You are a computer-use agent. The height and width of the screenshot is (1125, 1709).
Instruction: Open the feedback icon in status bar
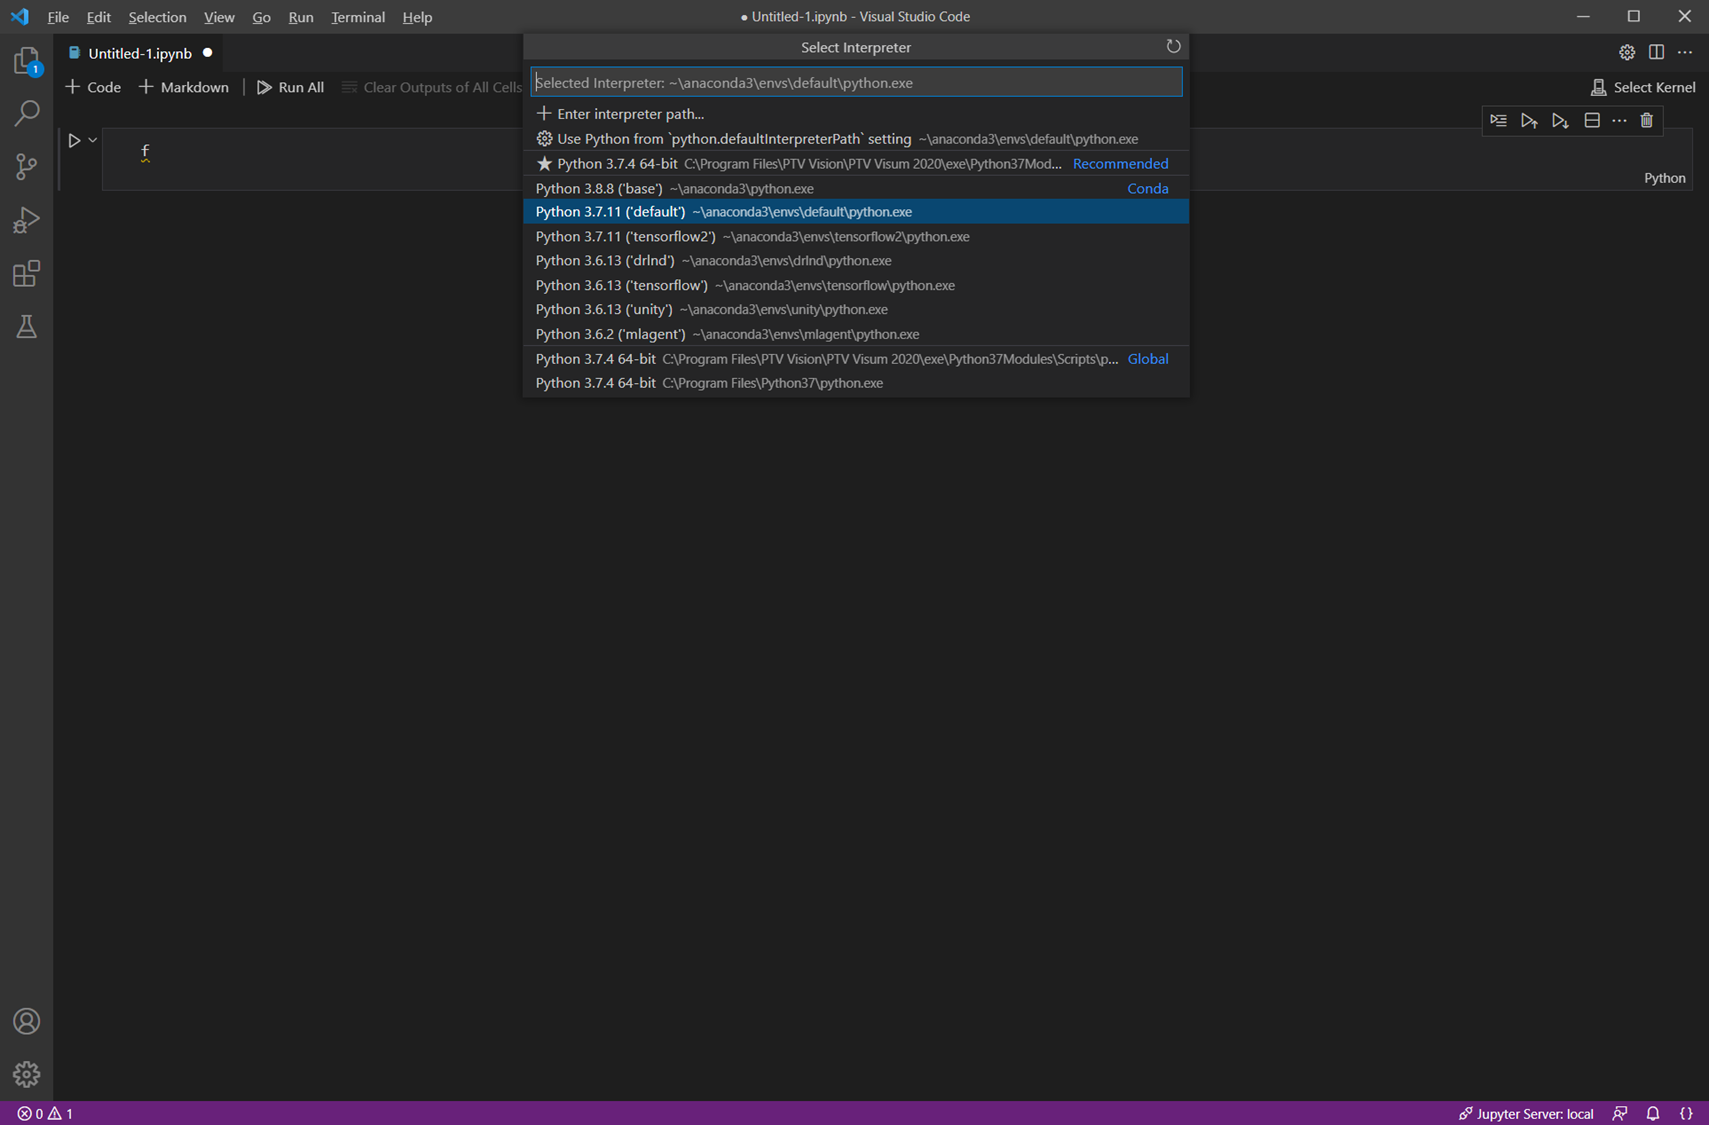[x=1620, y=1113]
